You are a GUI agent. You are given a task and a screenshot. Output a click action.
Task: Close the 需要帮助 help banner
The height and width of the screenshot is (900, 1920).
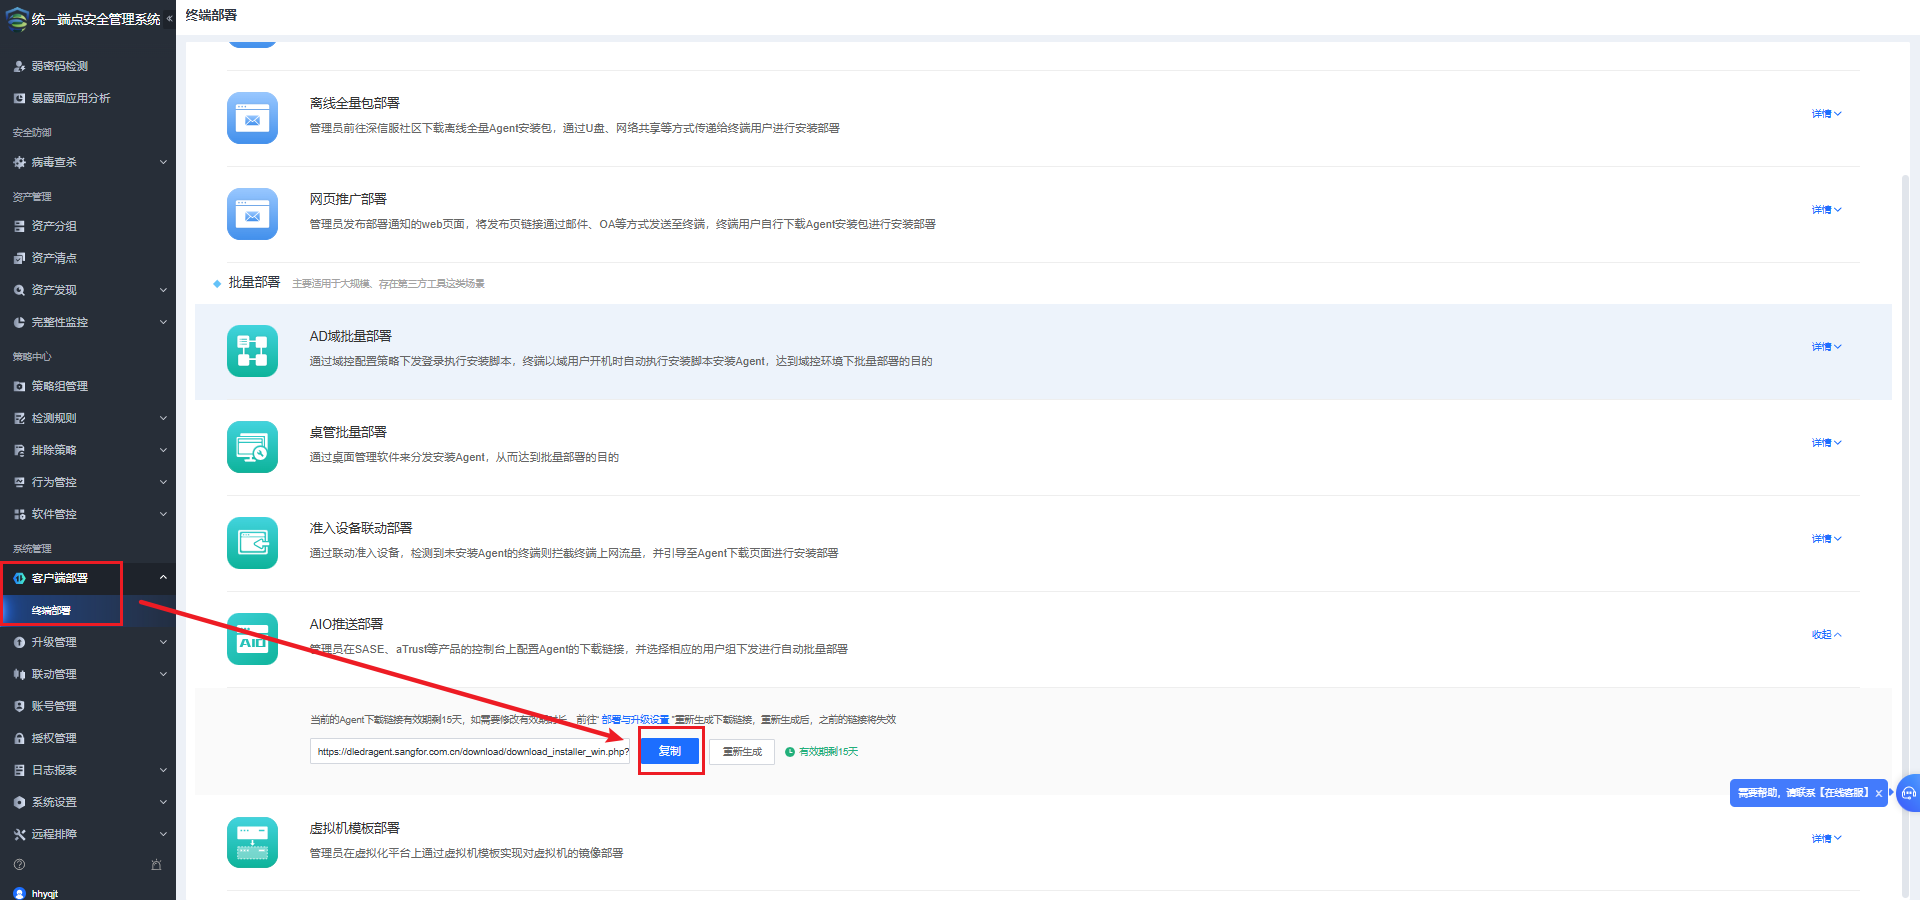click(1878, 793)
